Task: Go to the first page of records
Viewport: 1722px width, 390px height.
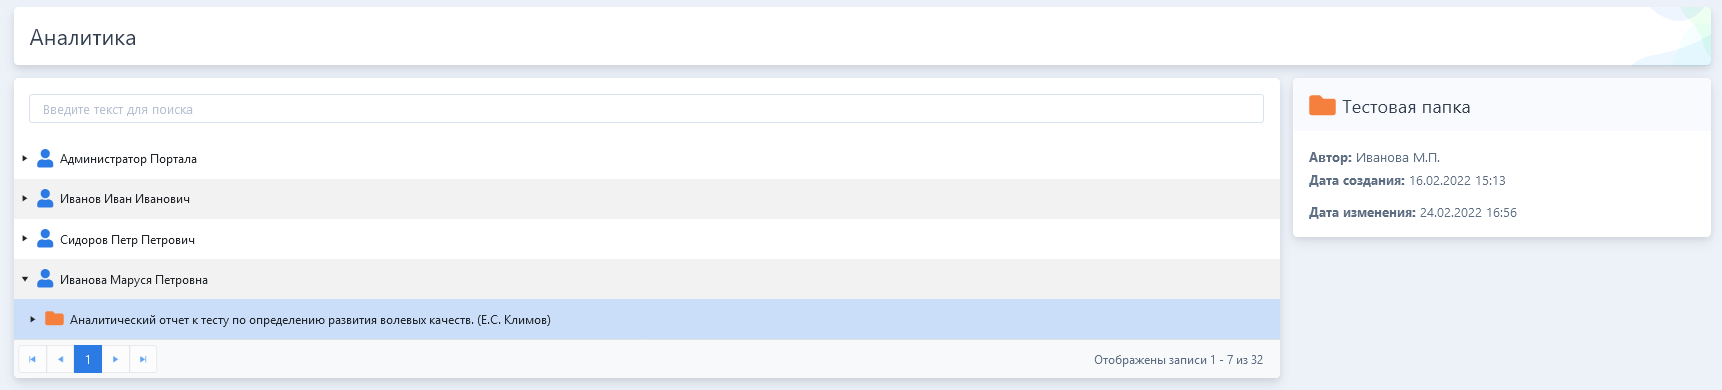Action: coord(32,359)
